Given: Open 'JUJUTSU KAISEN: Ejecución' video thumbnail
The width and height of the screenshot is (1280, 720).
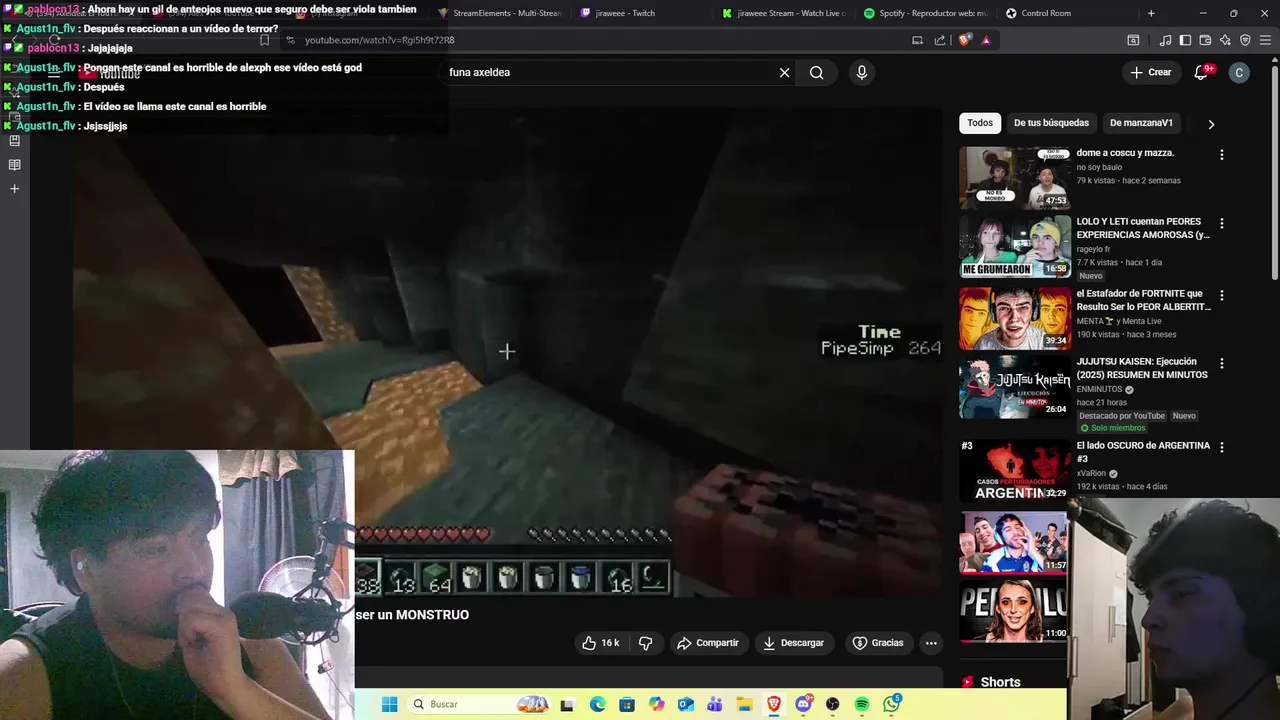Looking at the screenshot, I should pyautogui.click(x=1014, y=387).
